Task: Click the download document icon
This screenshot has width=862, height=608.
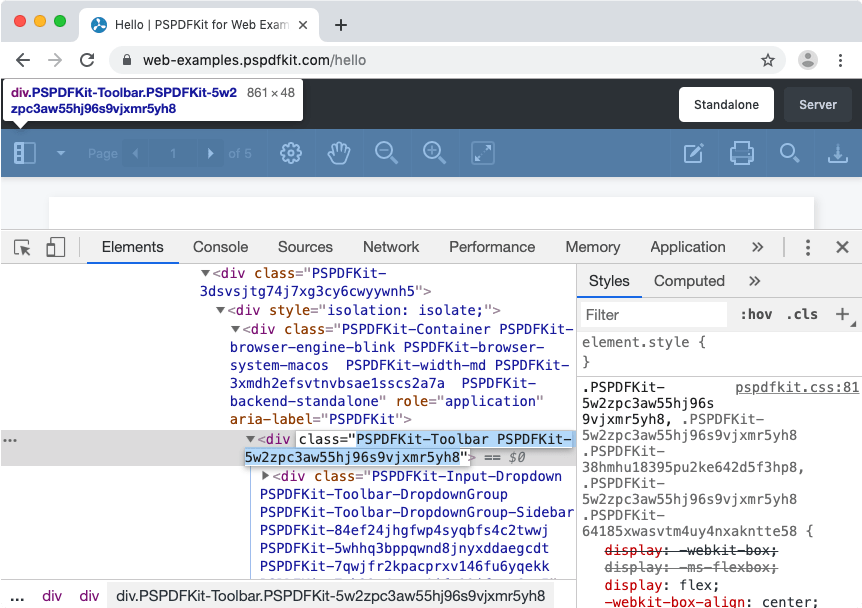Action: pos(838,153)
